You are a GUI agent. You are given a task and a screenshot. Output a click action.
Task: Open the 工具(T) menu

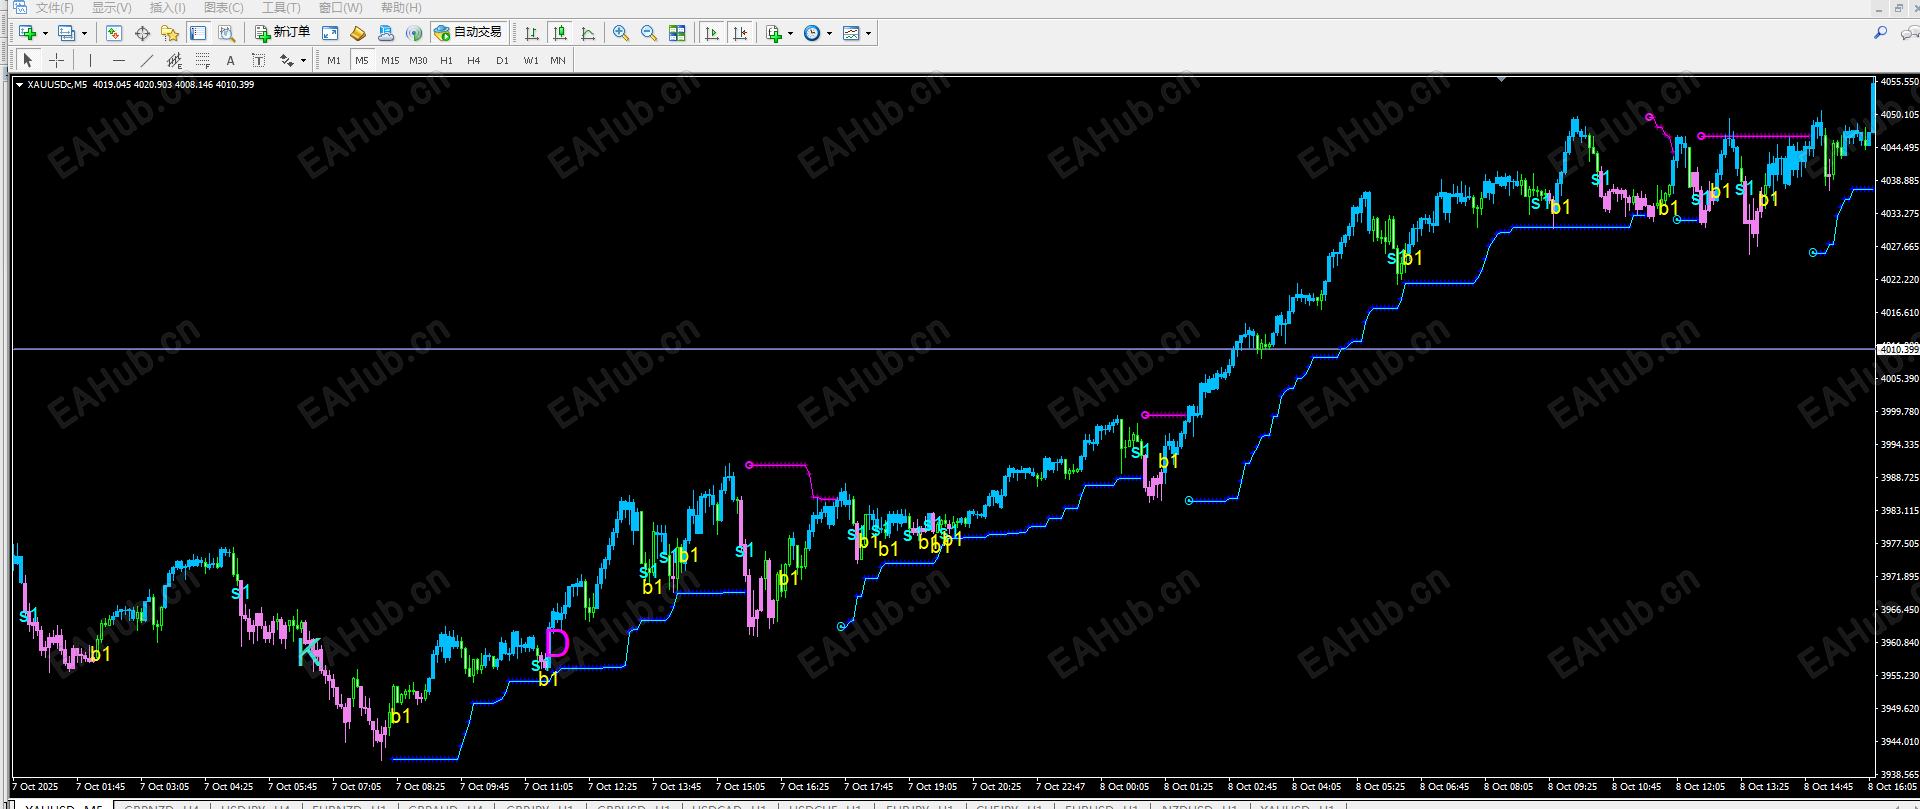tap(281, 8)
